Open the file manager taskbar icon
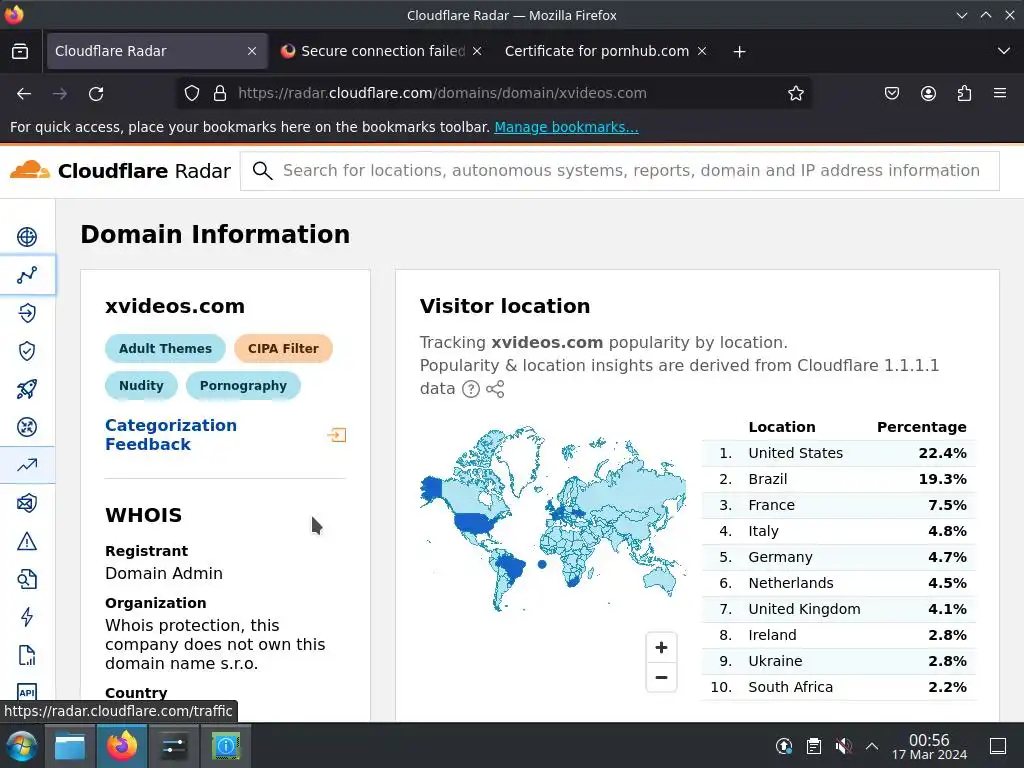Image resolution: width=1024 pixels, height=768 pixels. pos(70,746)
